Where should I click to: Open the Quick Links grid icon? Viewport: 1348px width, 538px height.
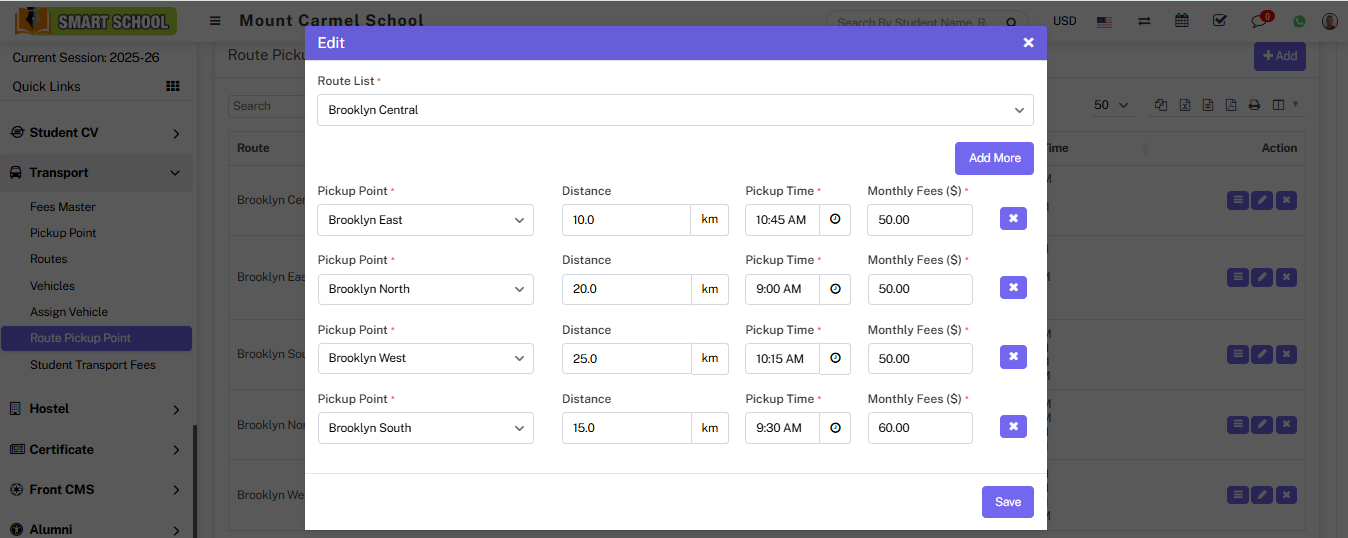[x=173, y=87]
